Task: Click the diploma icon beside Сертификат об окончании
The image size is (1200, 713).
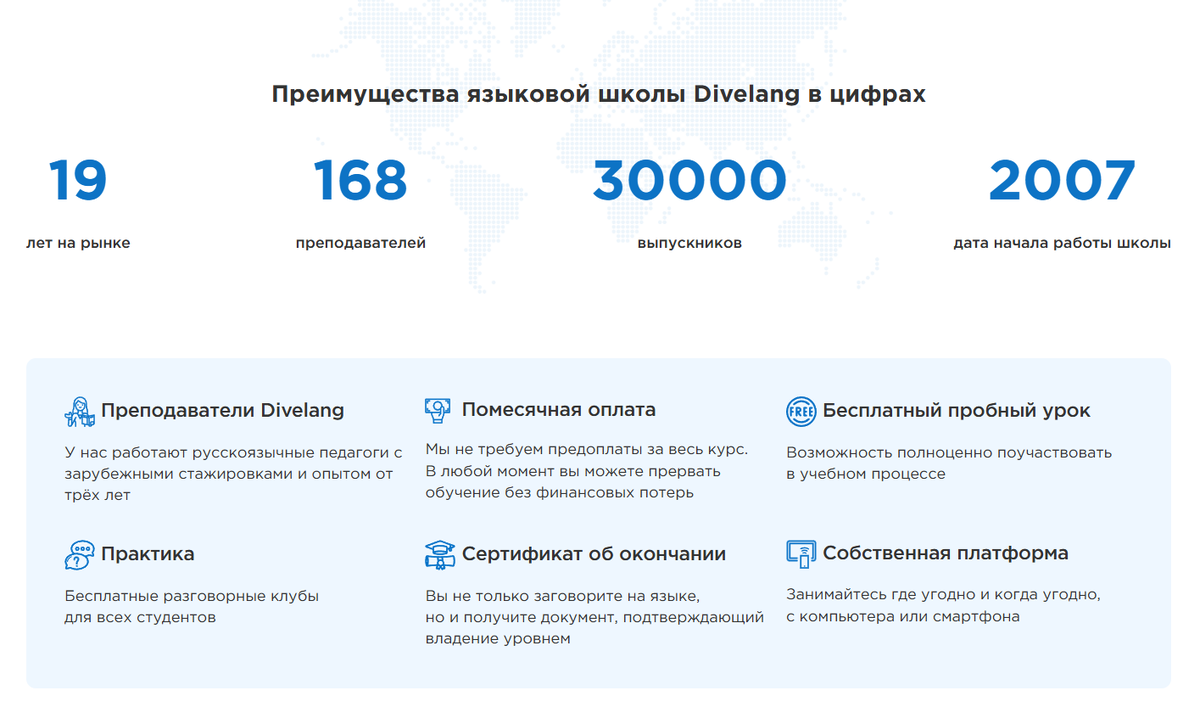Action: point(439,554)
